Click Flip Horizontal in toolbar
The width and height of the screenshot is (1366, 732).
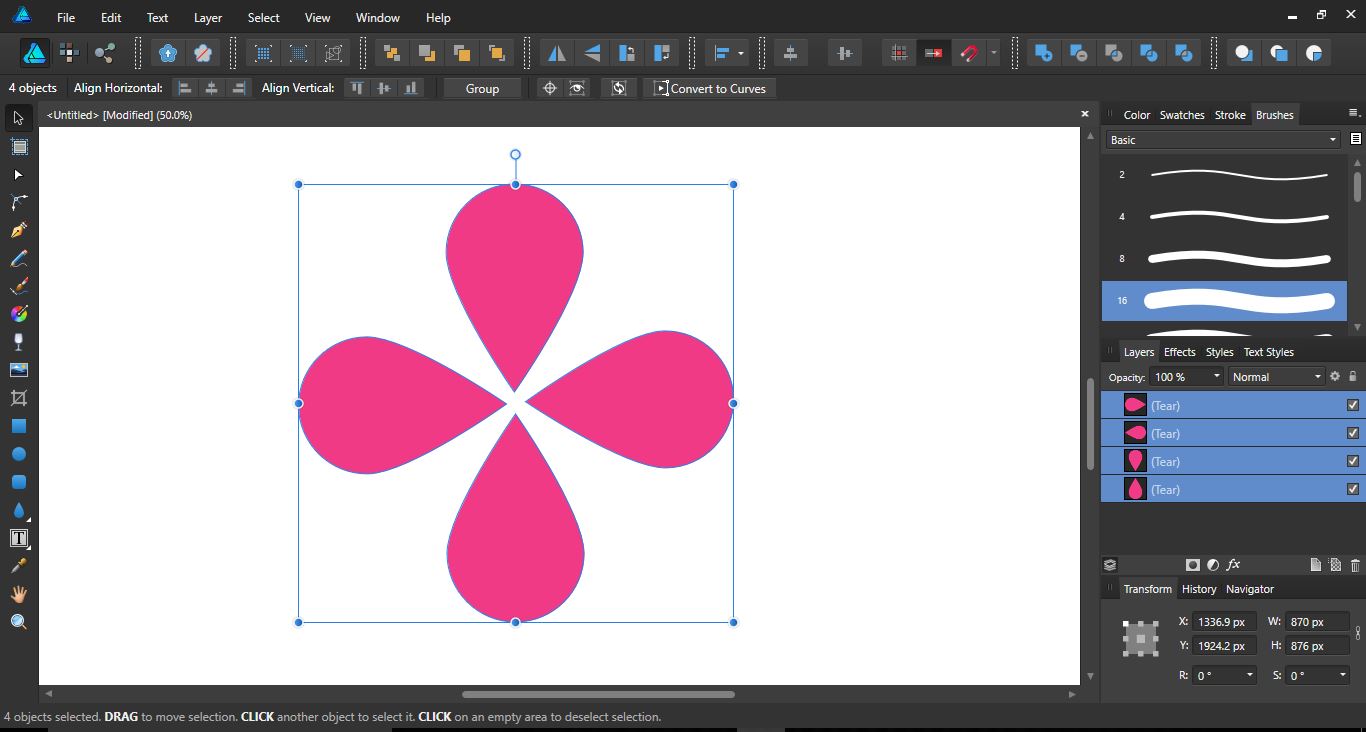click(x=557, y=53)
